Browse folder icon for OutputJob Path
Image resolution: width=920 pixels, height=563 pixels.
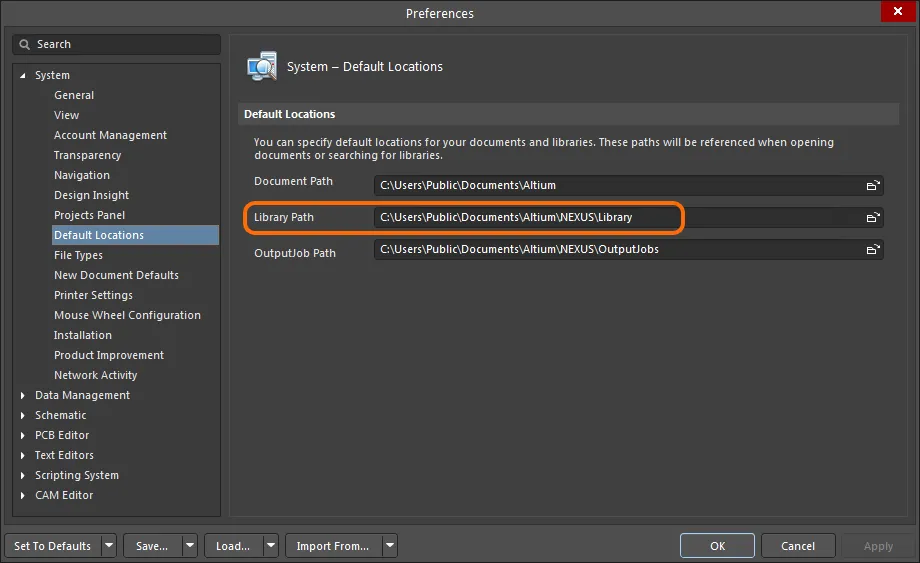(873, 249)
